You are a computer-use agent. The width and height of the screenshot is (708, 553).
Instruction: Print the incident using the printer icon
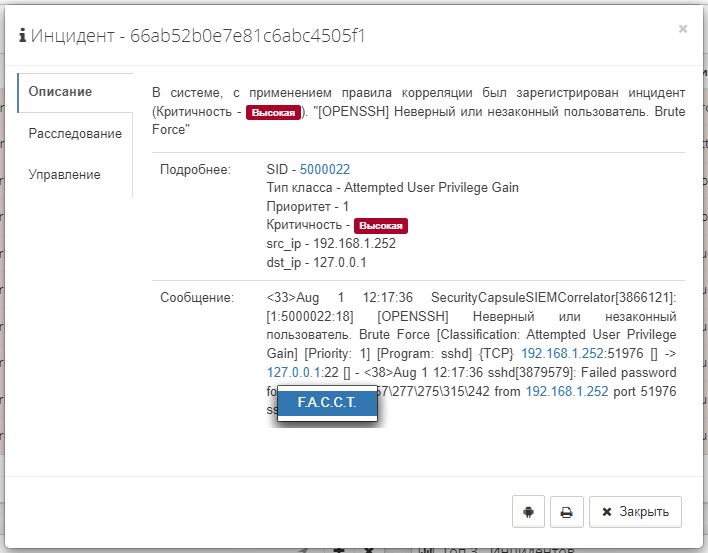coord(567,512)
